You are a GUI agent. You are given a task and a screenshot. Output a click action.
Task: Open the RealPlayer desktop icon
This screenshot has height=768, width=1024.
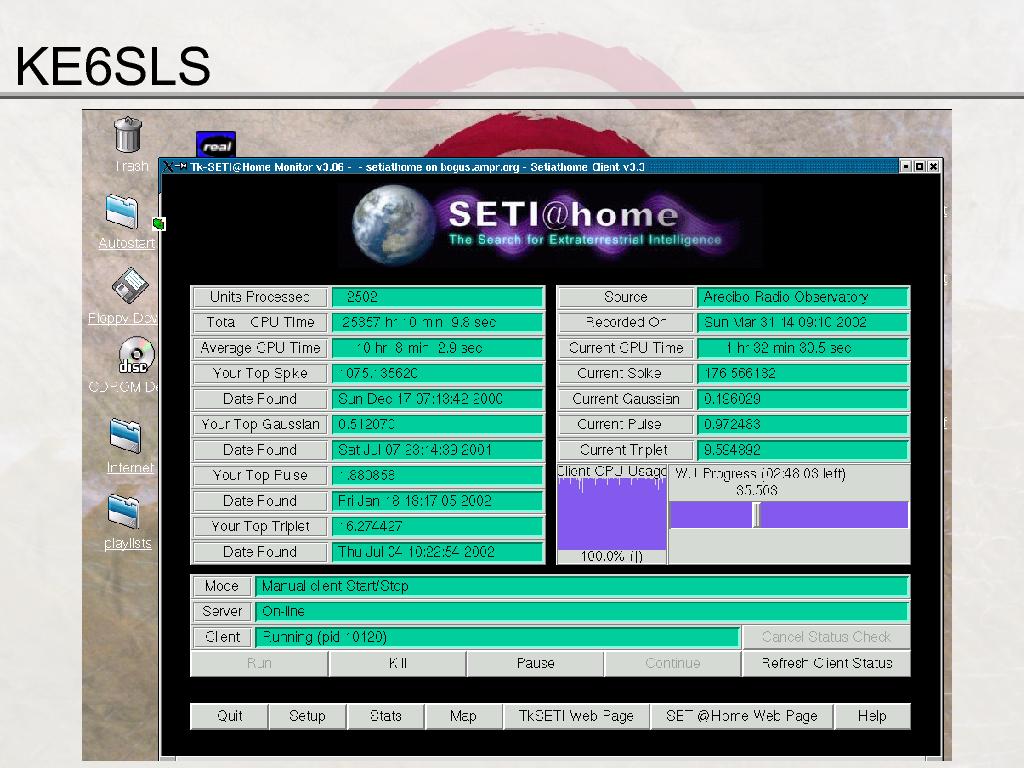(x=215, y=145)
